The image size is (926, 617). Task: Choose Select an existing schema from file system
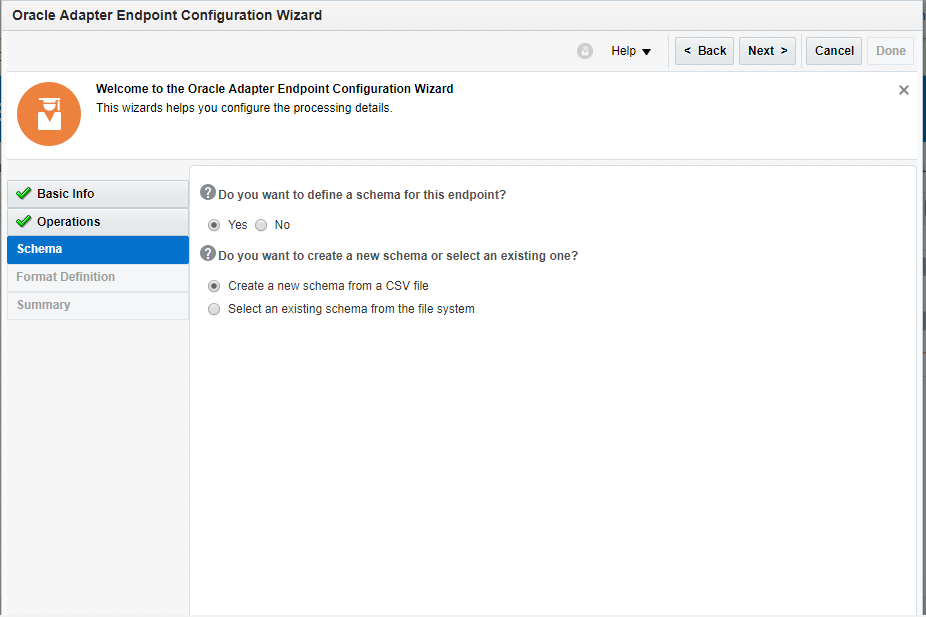(214, 309)
